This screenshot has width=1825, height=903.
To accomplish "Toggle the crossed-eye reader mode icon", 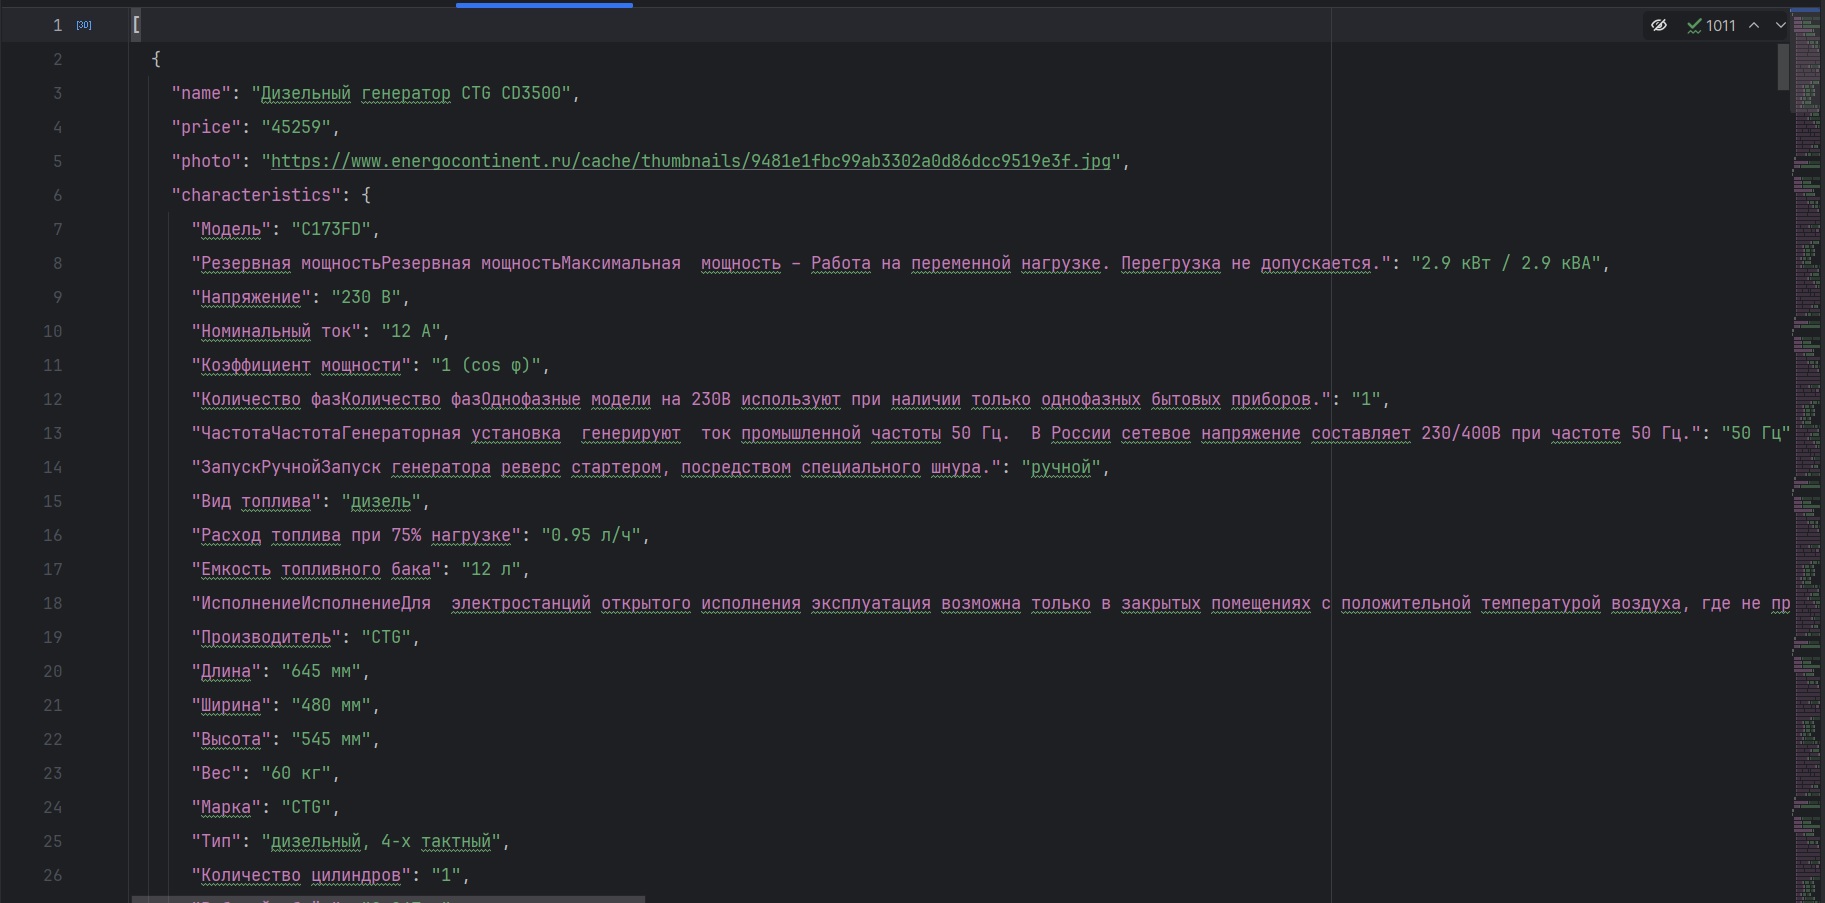I will [x=1659, y=25].
